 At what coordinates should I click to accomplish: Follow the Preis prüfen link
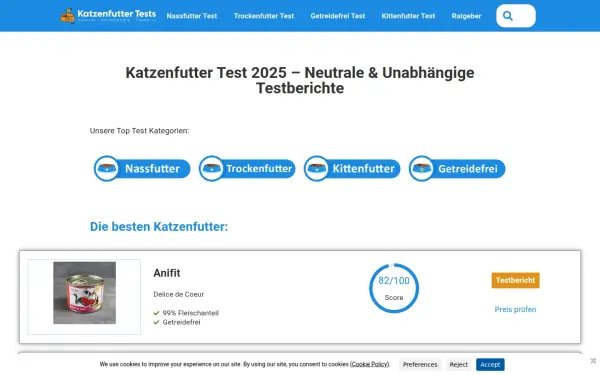click(x=515, y=309)
